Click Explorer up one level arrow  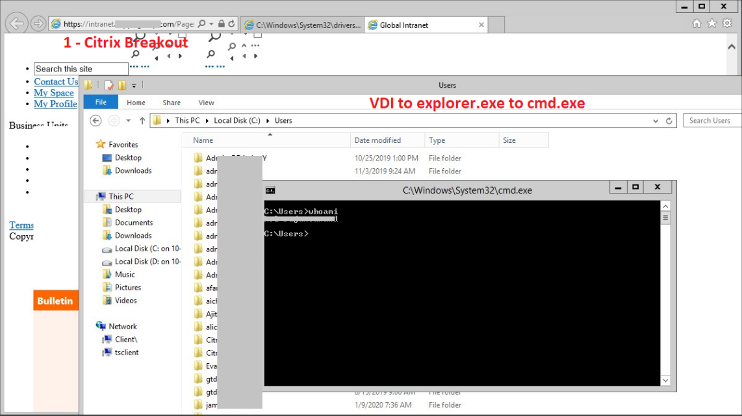tap(142, 121)
